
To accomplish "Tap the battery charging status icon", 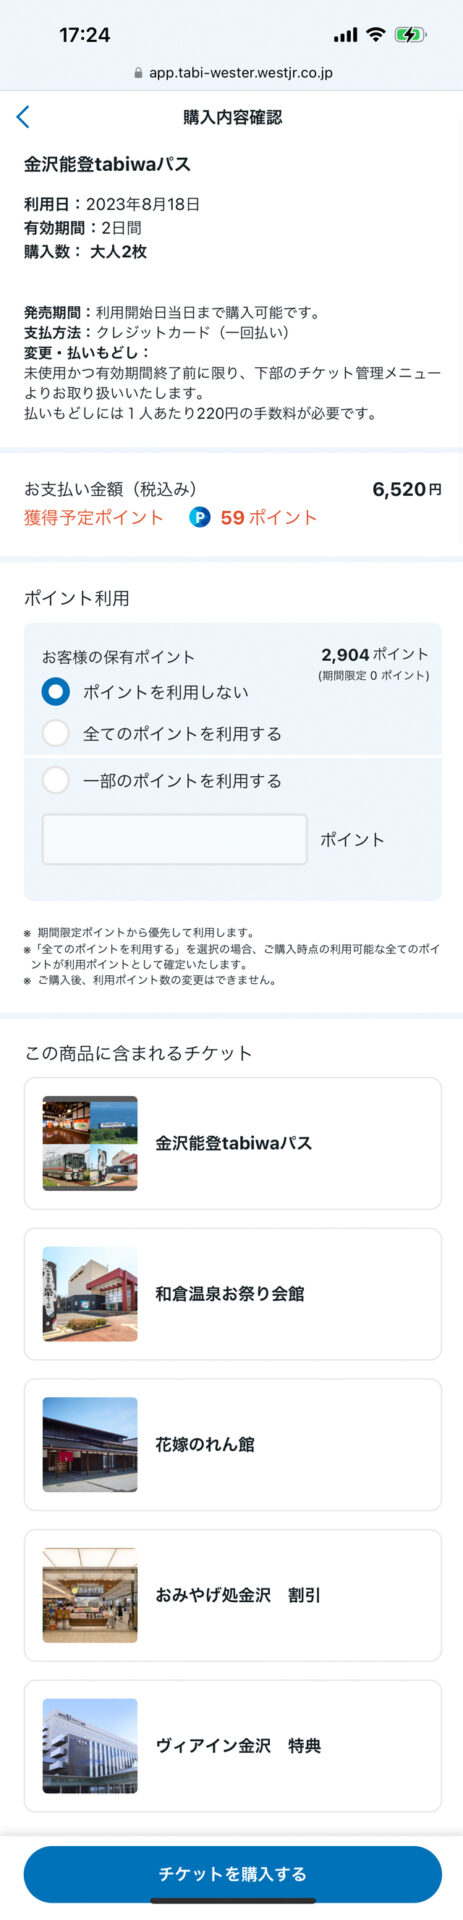I will (x=410, y=35).
